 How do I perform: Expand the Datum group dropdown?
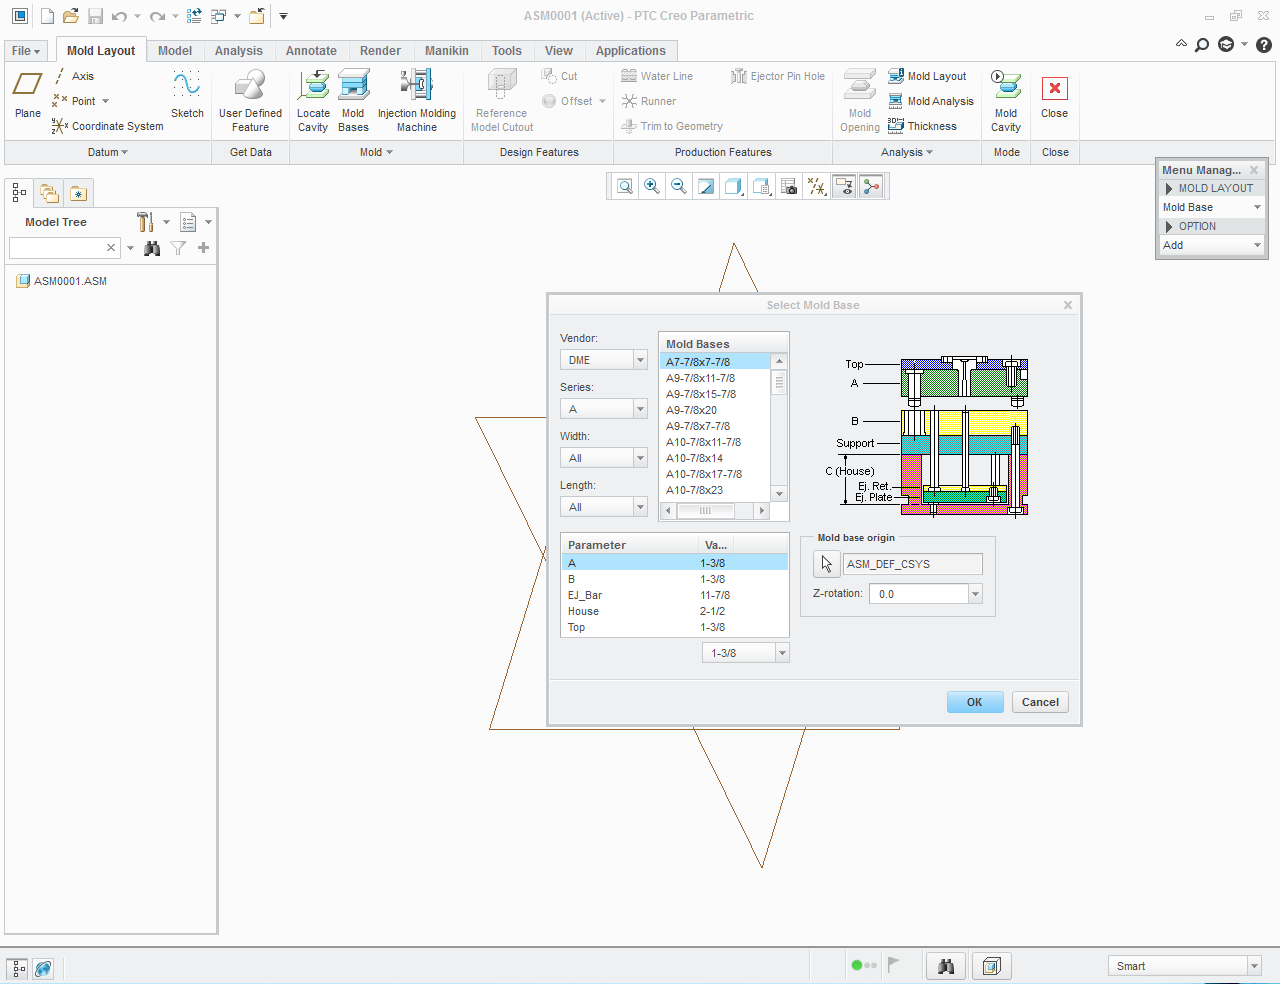pyautogui.click(x=108, y=152)
